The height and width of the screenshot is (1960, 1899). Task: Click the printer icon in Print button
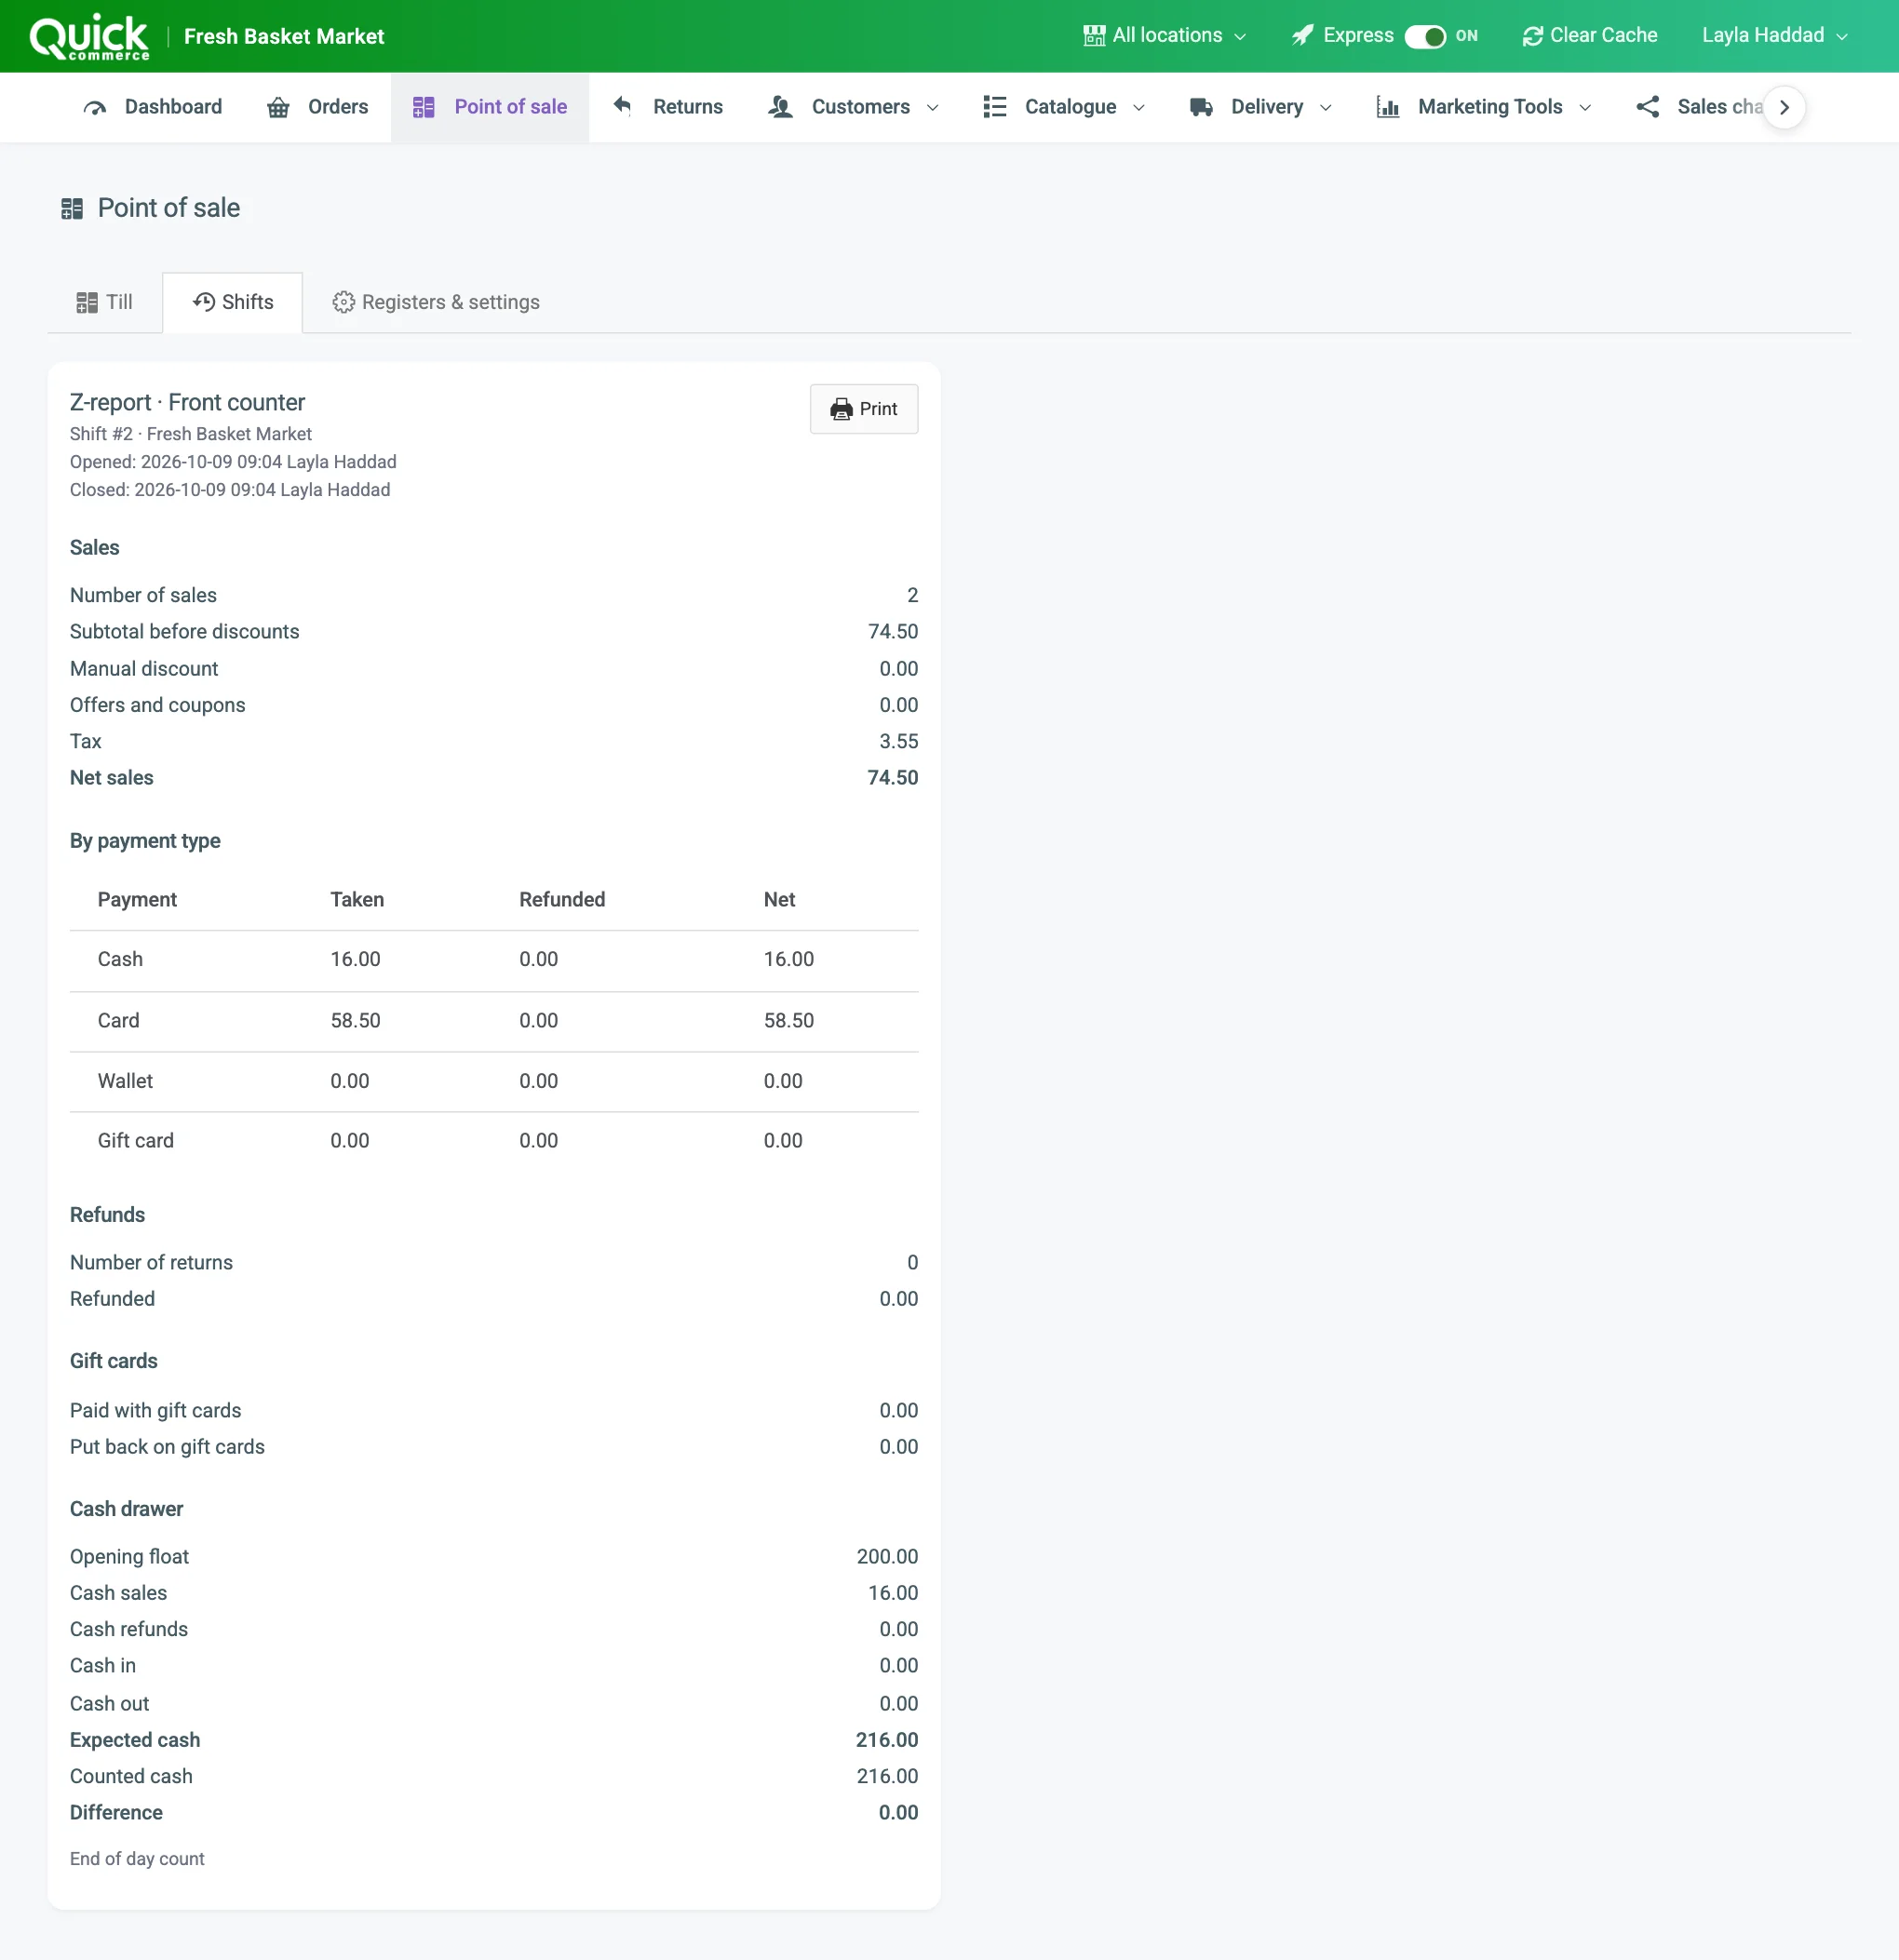coord(842,409)
